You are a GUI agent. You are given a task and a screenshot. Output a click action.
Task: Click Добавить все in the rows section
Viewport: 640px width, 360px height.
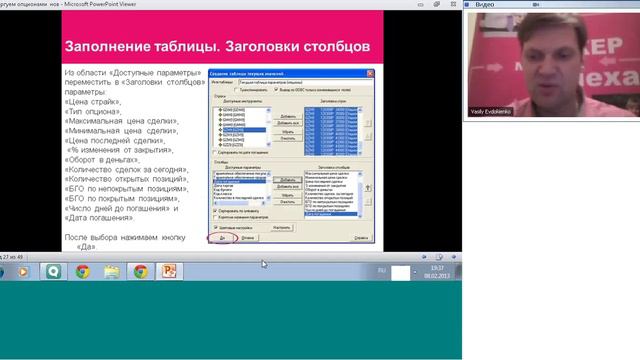pos(288,123)
